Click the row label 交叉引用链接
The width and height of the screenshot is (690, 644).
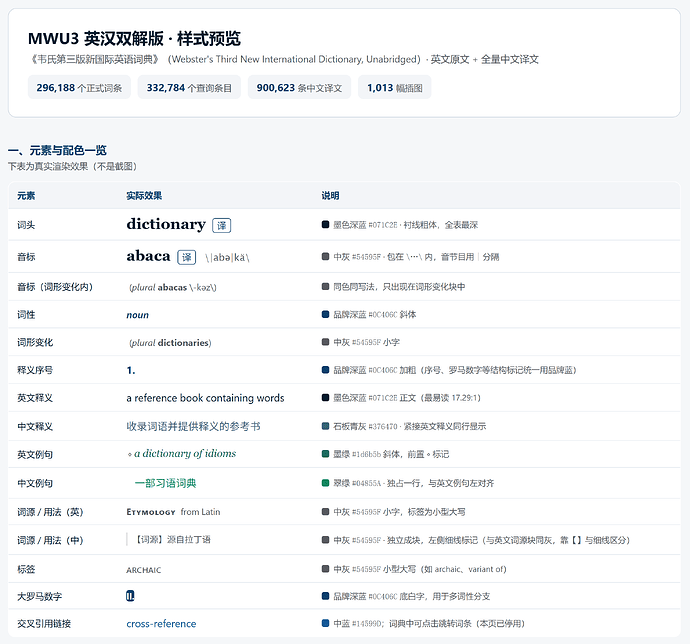click(44, 624)
